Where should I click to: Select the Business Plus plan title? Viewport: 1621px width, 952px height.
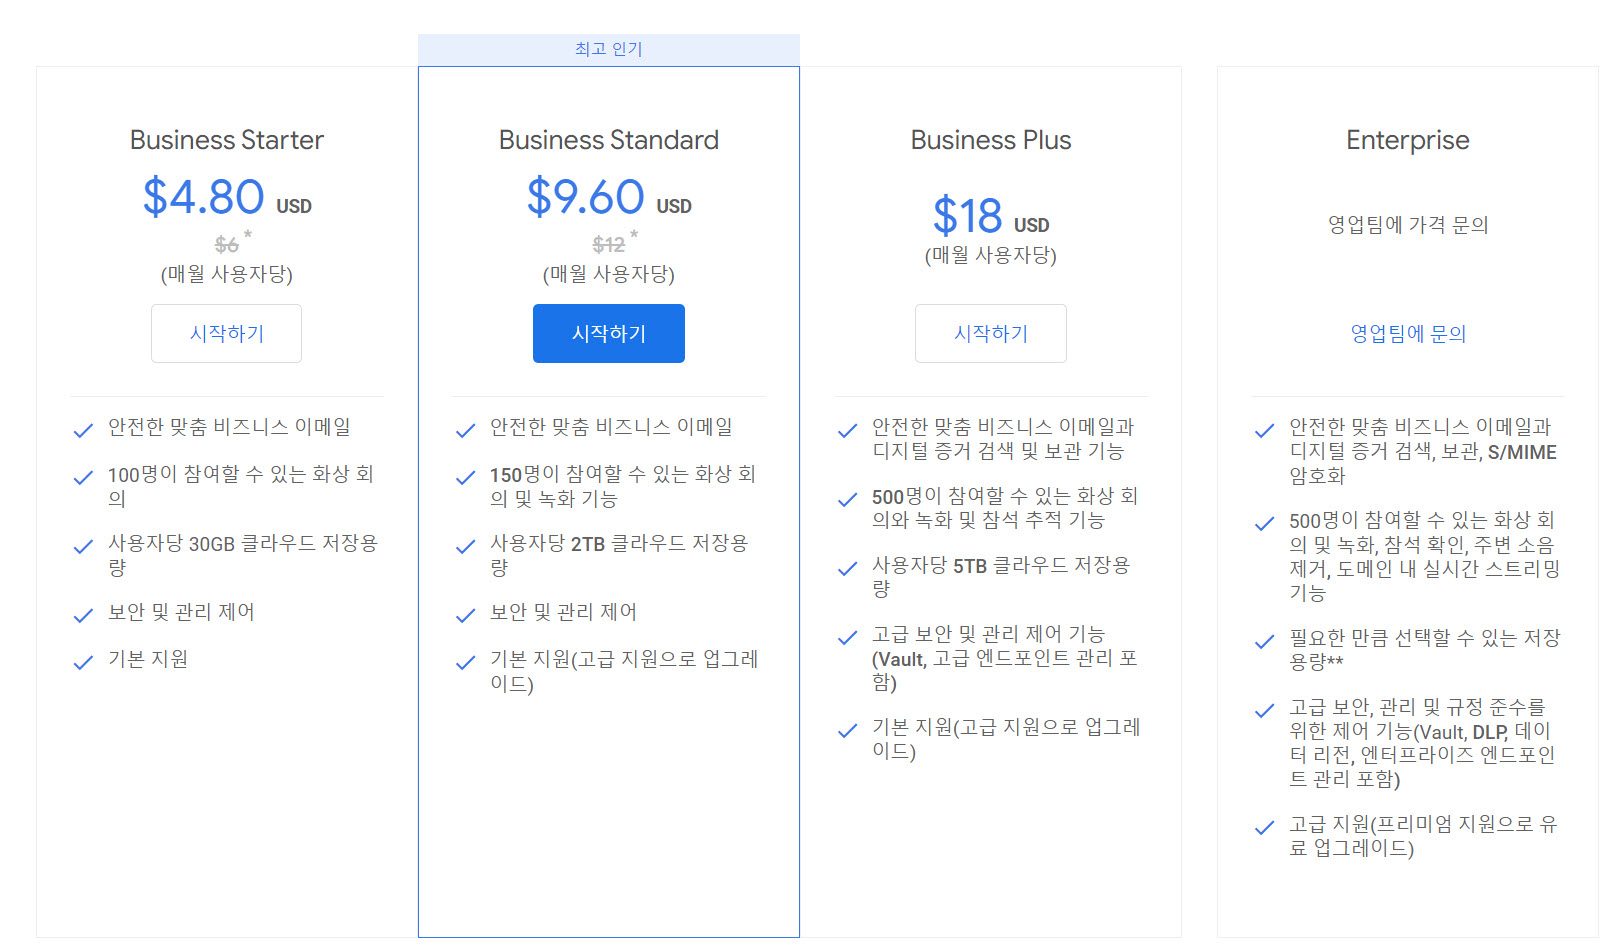[989, 140]
